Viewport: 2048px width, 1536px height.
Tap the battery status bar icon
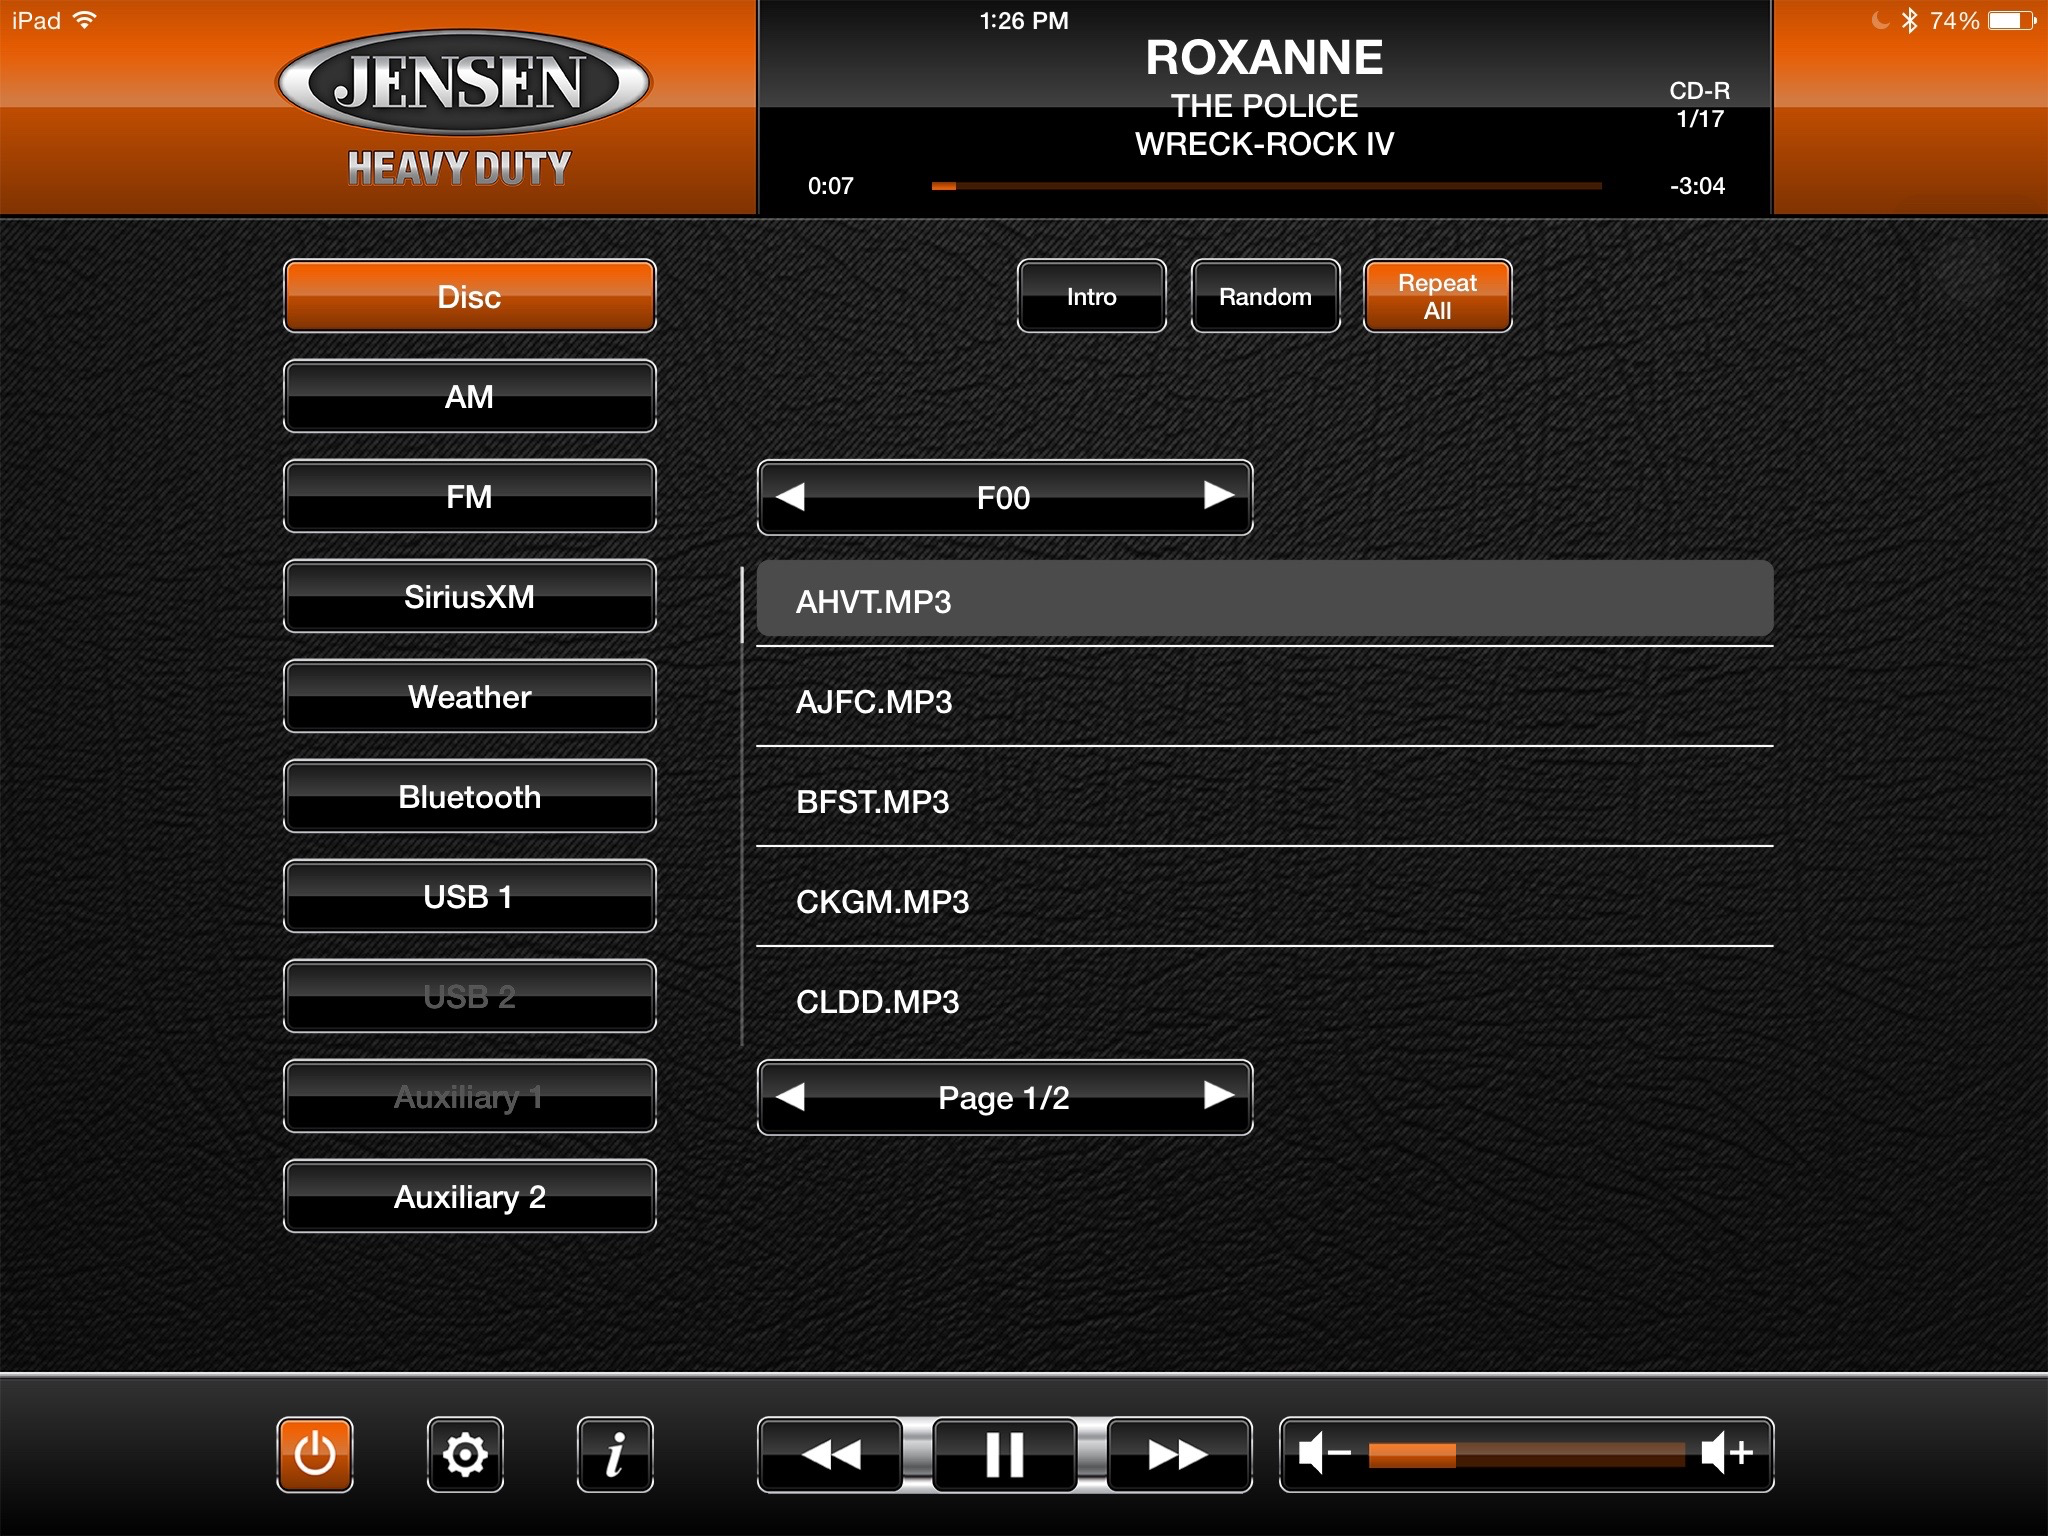coord(2012,20)
